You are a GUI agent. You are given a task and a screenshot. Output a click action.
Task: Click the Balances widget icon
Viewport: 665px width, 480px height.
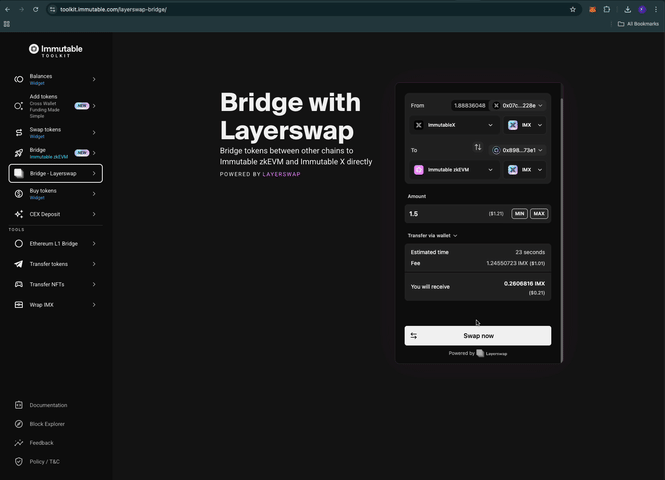coord(19,79)
